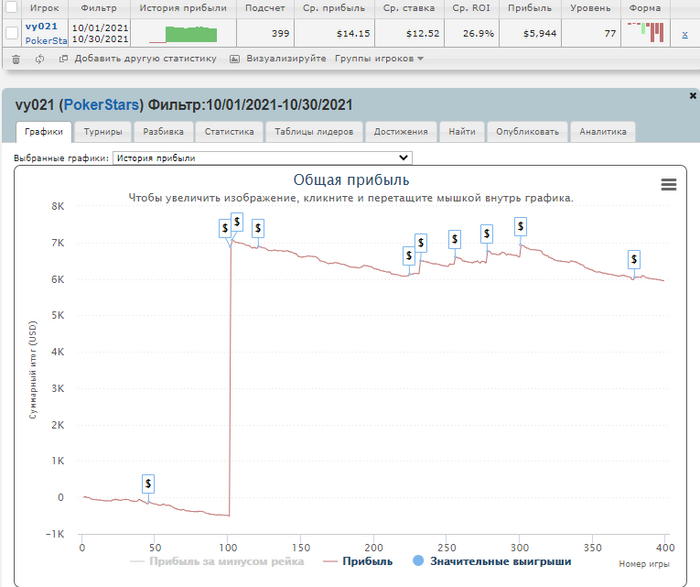
Task: Sort by 'Ср. прибыль' column header
Action: (x=334, y=8)
